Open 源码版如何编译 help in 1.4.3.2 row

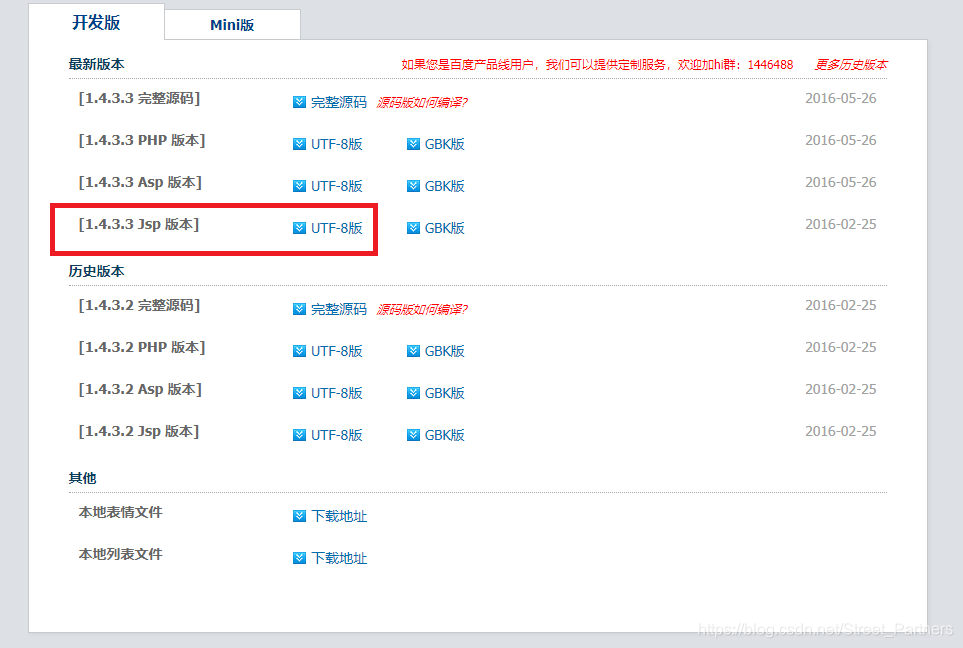coord(422,309)
